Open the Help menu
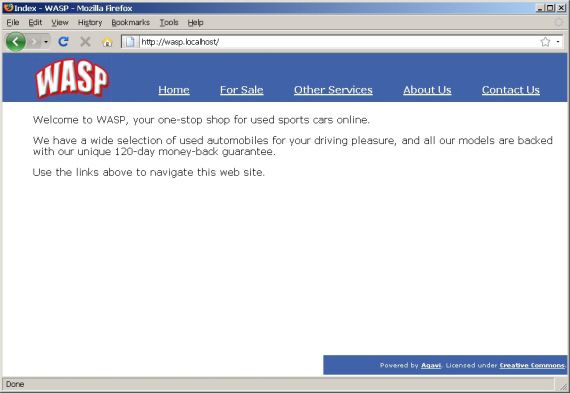 [x=195, y=23]
